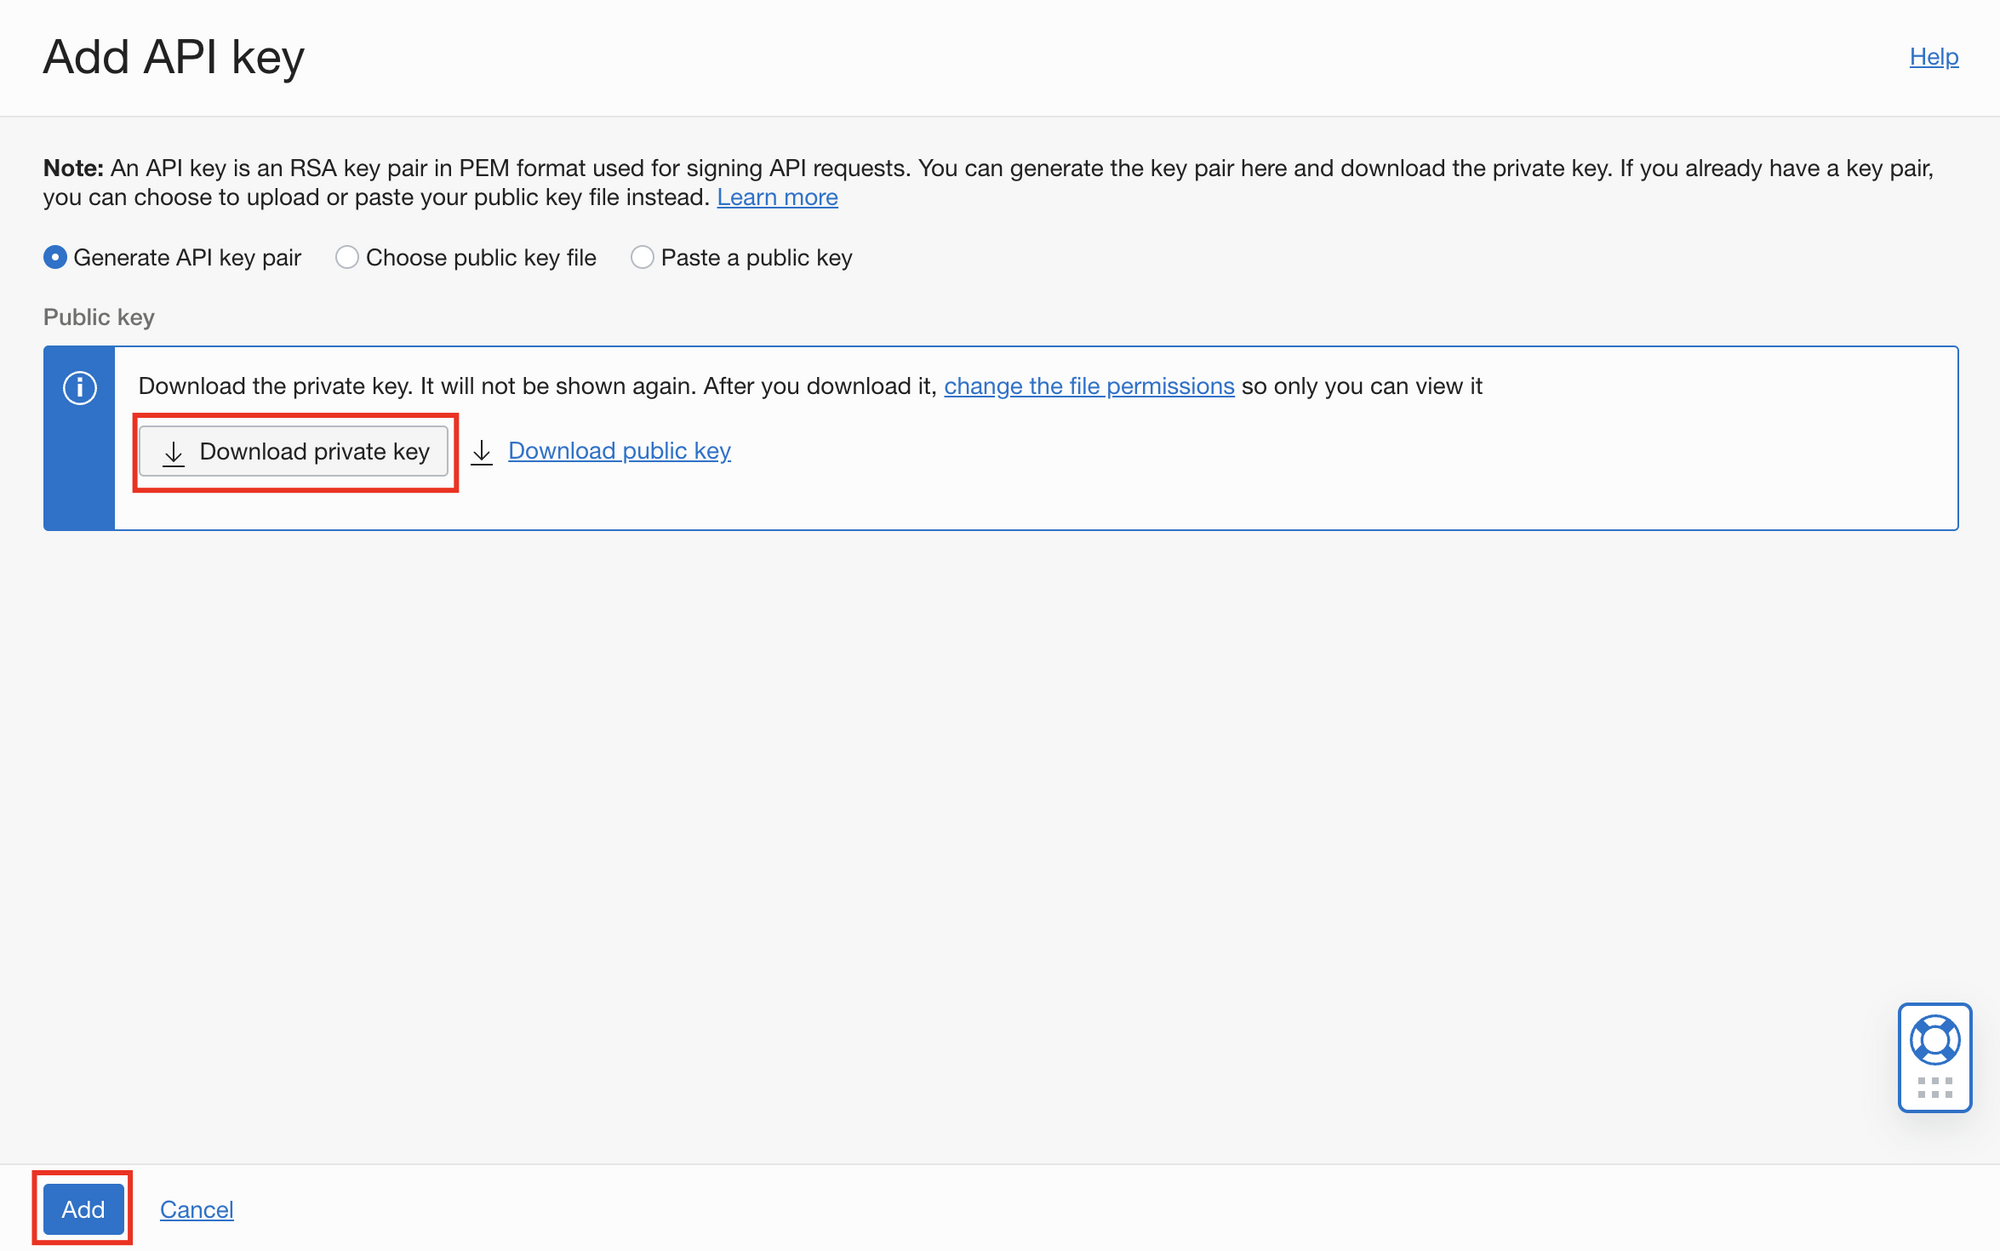Click the life ring support icon
This screenshot has width=2000, height=1251.
(1934, 1040)
